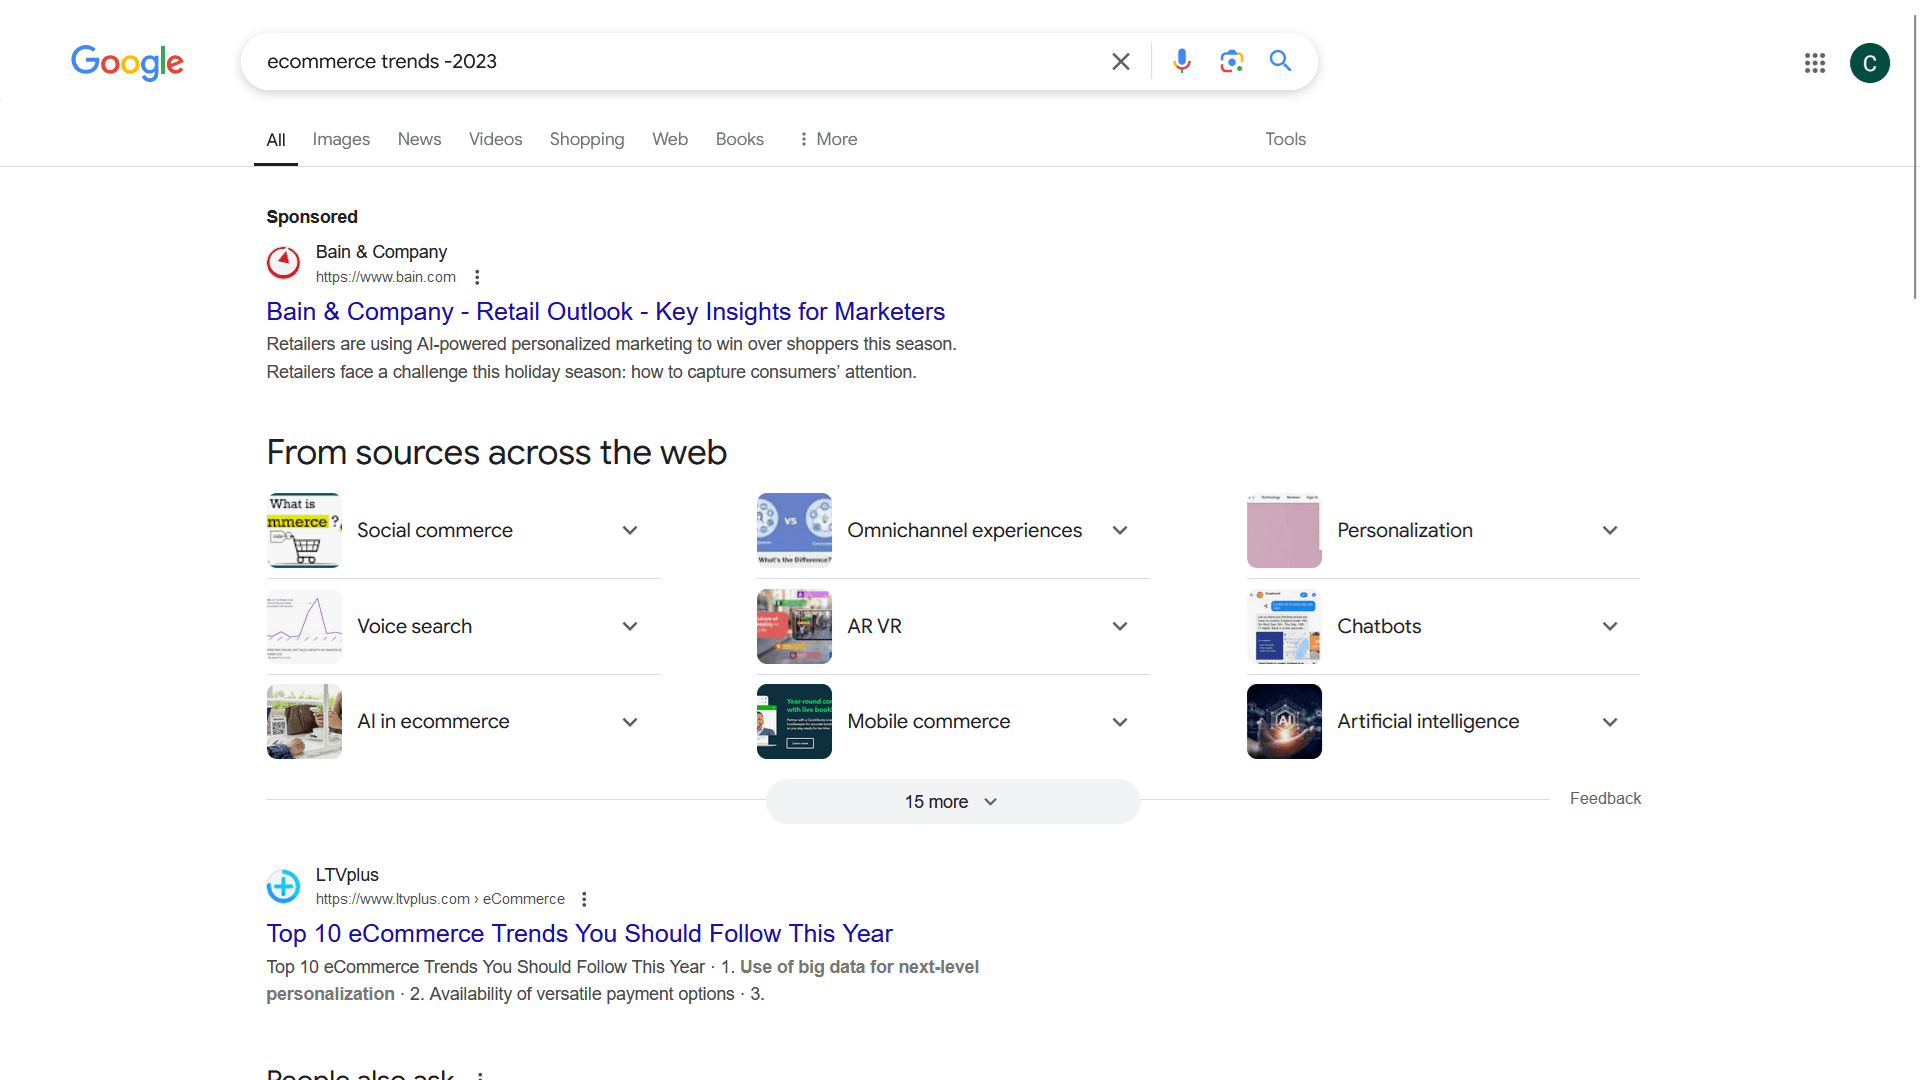
Task: Click the Feedback link
Action: [1606, 798]
